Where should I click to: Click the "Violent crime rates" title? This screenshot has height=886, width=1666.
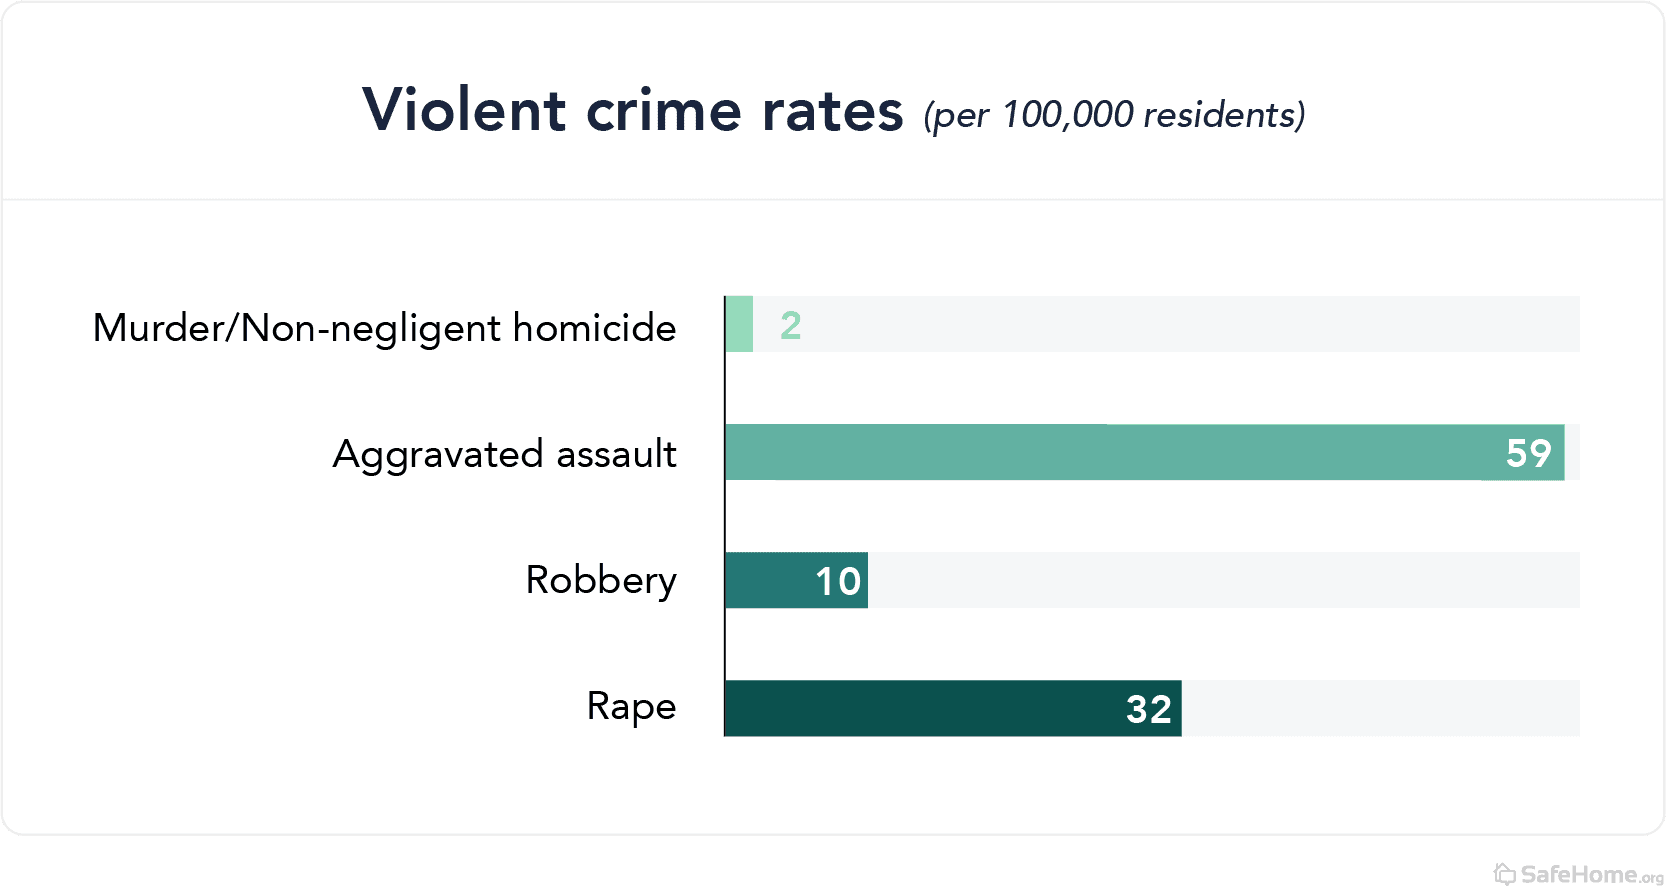(632, 110)
